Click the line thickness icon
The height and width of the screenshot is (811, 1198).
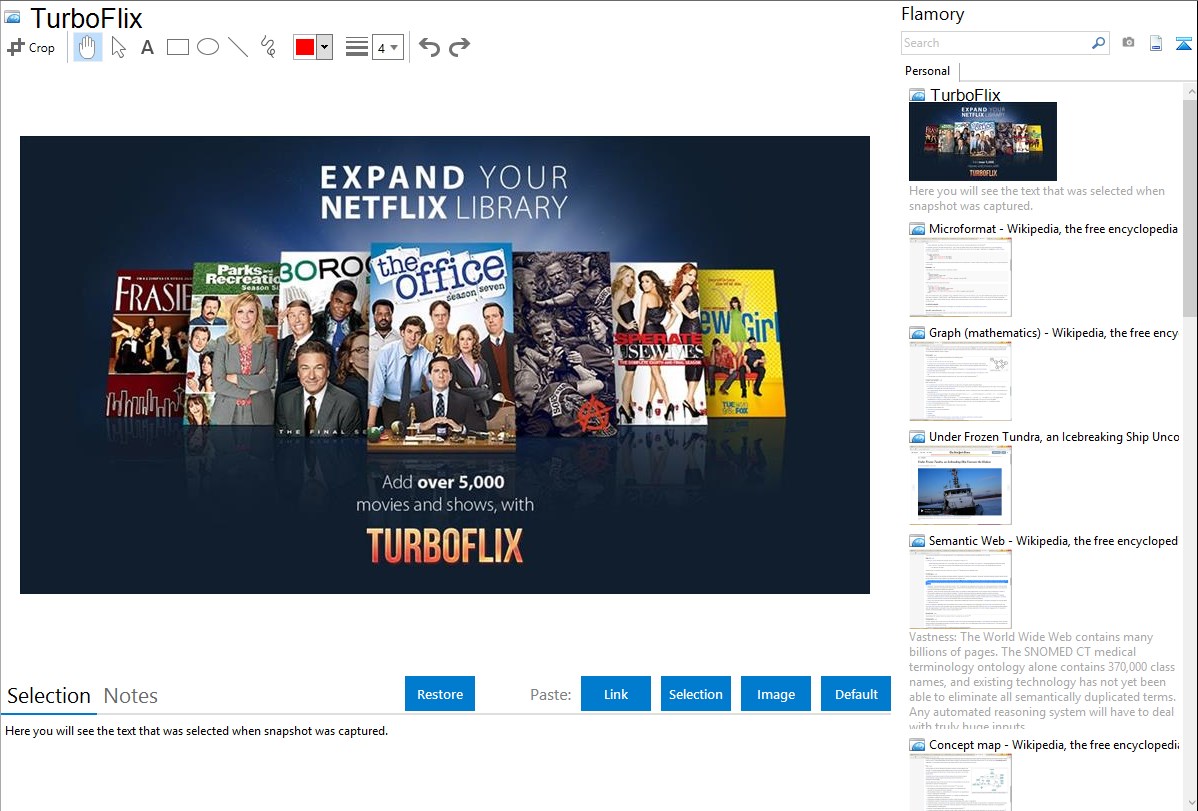pyautogui.click(x=356, y=47)
